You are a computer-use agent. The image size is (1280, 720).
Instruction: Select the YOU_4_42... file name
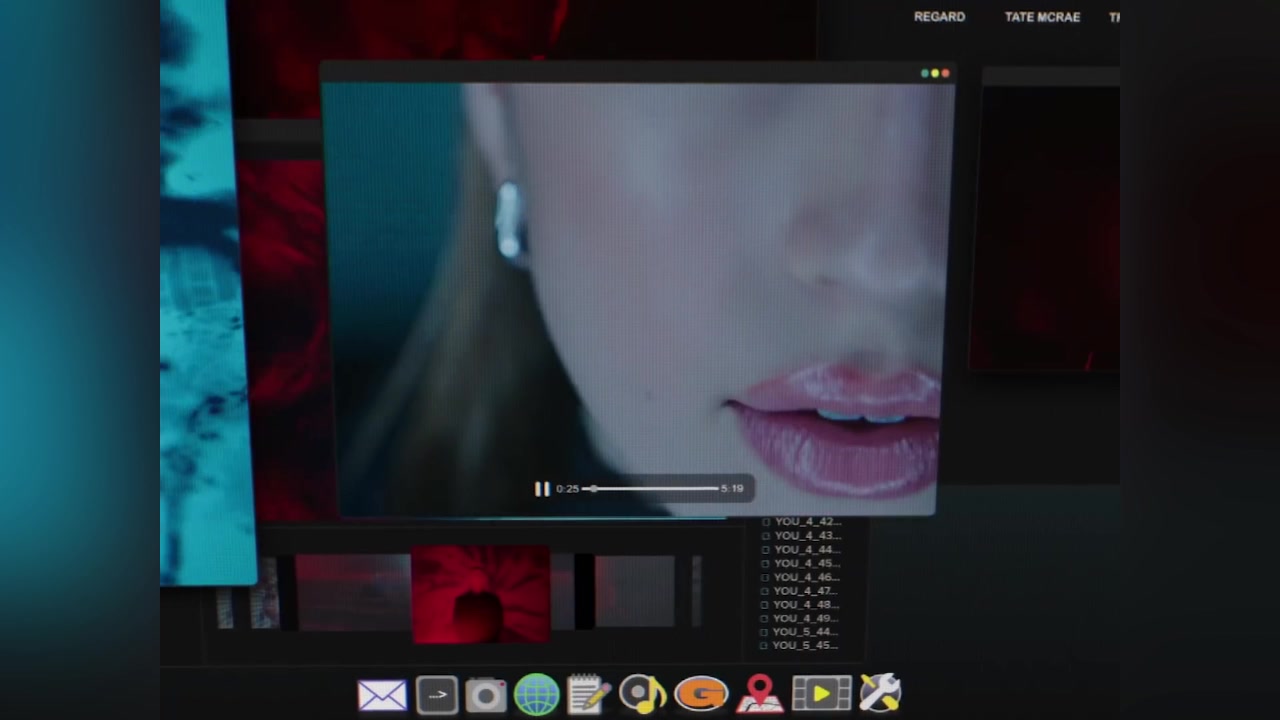click(x=808, y=522)
